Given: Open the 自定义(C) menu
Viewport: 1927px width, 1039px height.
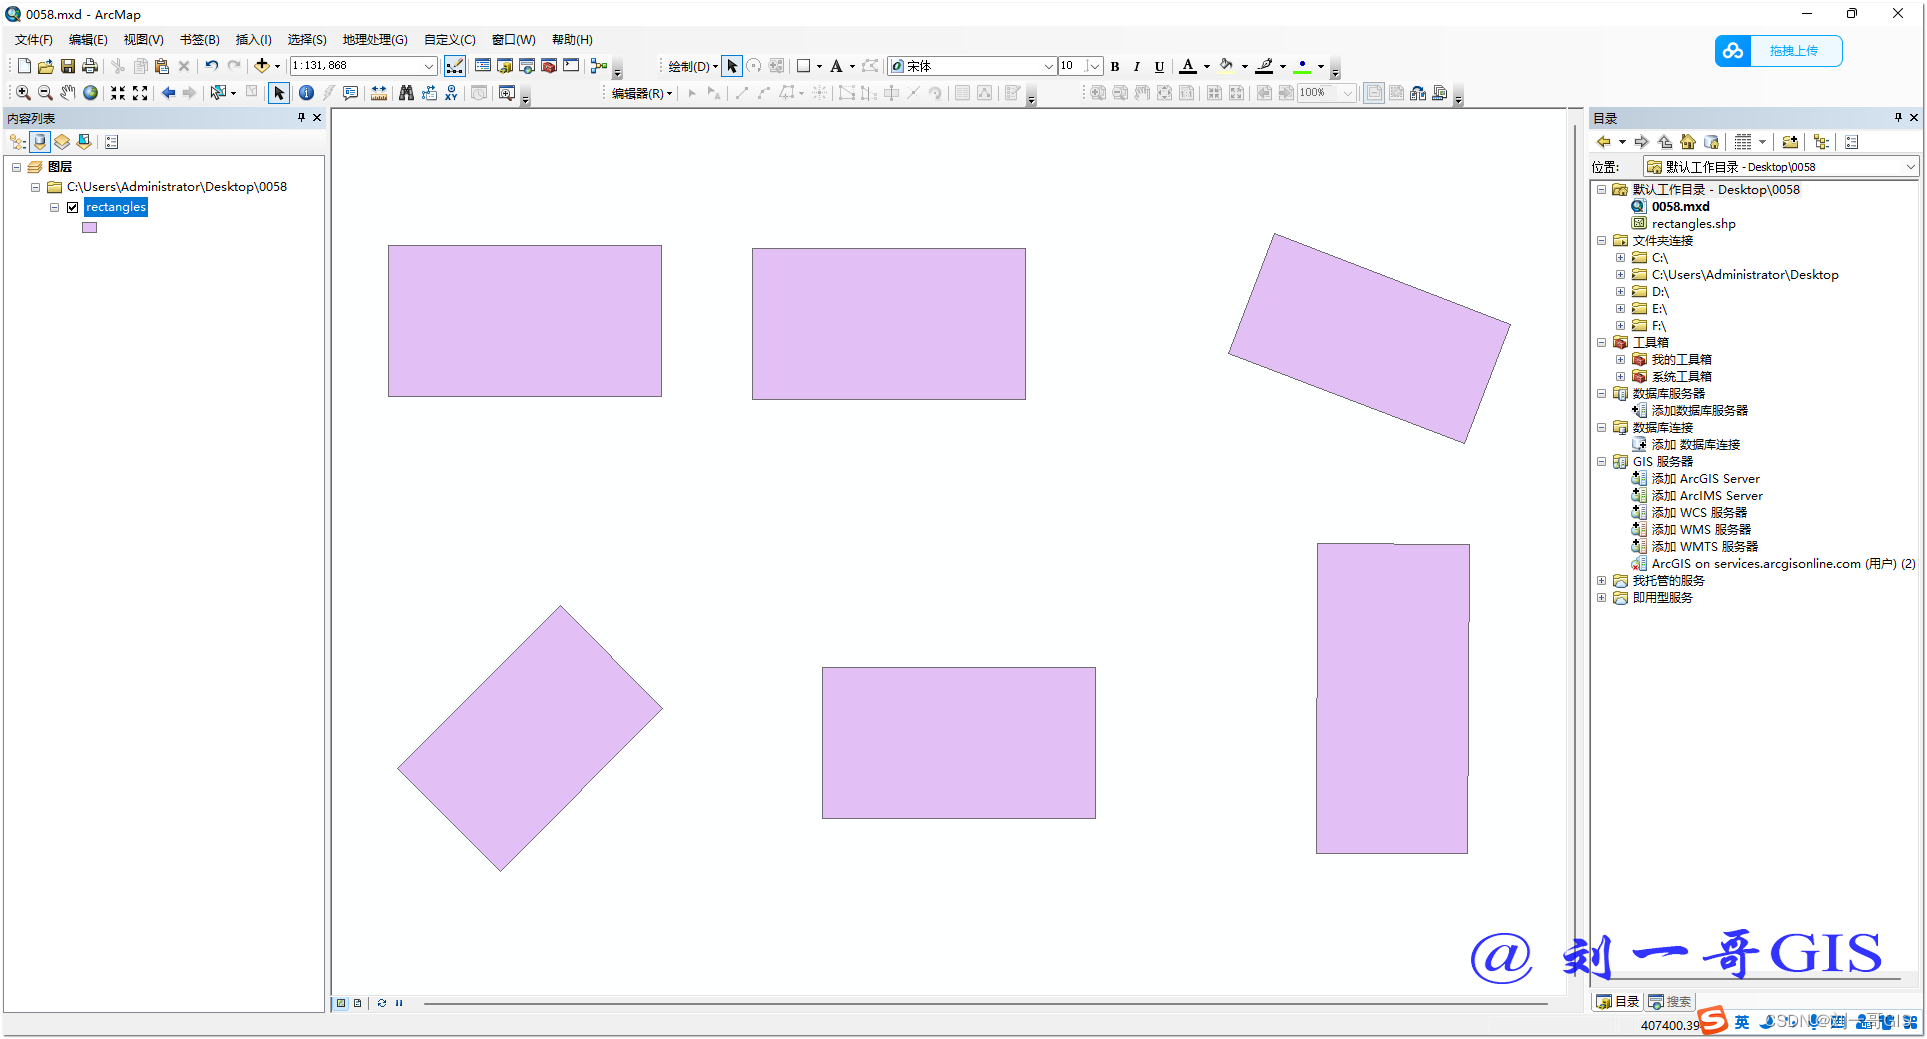Looking at the screenshot, I should 450,40.
